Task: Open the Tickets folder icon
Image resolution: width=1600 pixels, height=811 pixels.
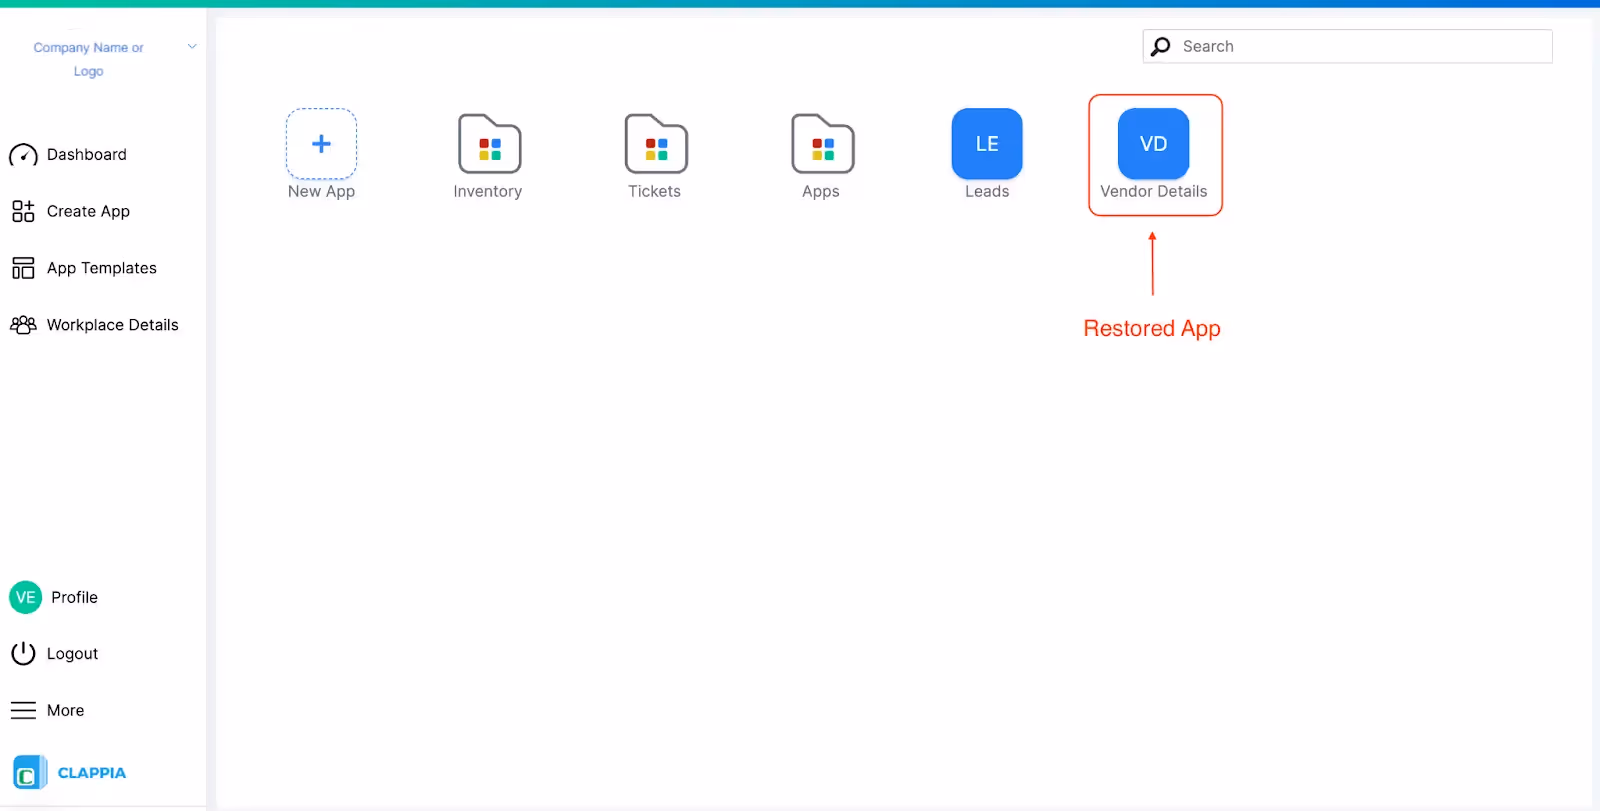Action: click(656, 144)
